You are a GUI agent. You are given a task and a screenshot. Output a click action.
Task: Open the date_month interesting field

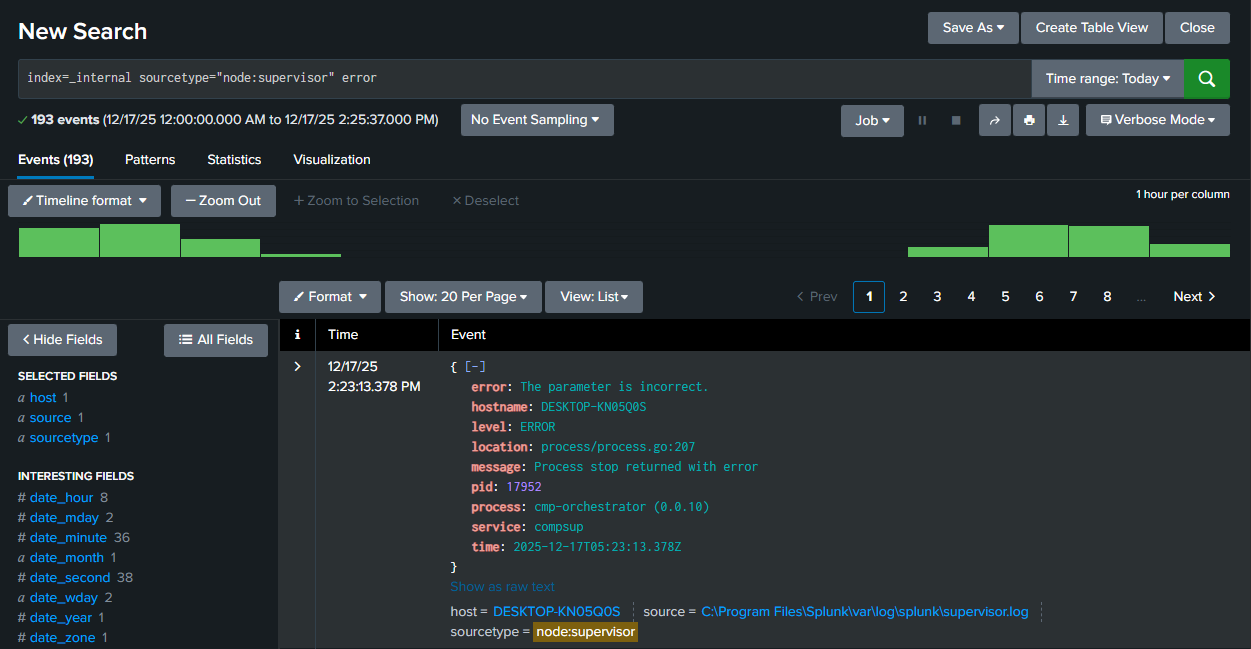(x=67, y=558)
